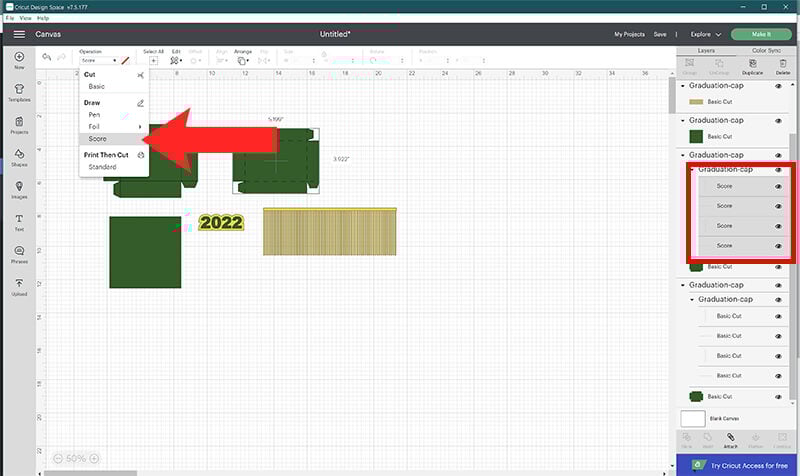Open the Phrases panel
This screenshot has width=800, height=476.
tap(19, 250)
